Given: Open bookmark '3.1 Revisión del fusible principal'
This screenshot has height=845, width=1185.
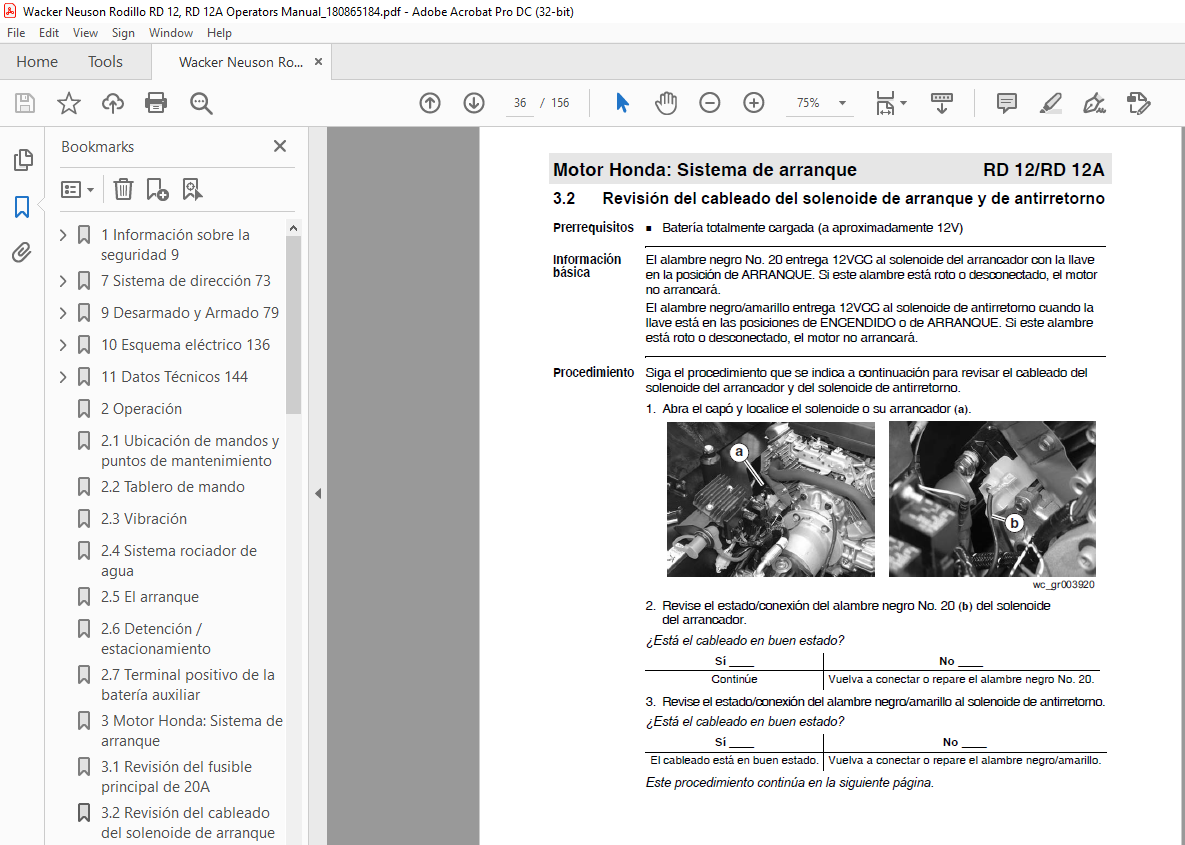Looking at the screenshot, I should 176,777.
